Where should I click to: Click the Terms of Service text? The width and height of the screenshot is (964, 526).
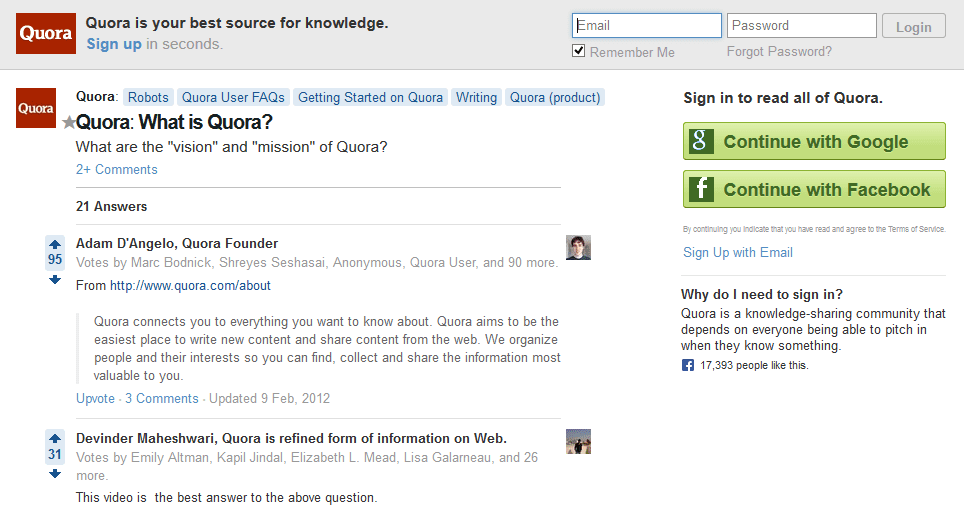(916, 229)
